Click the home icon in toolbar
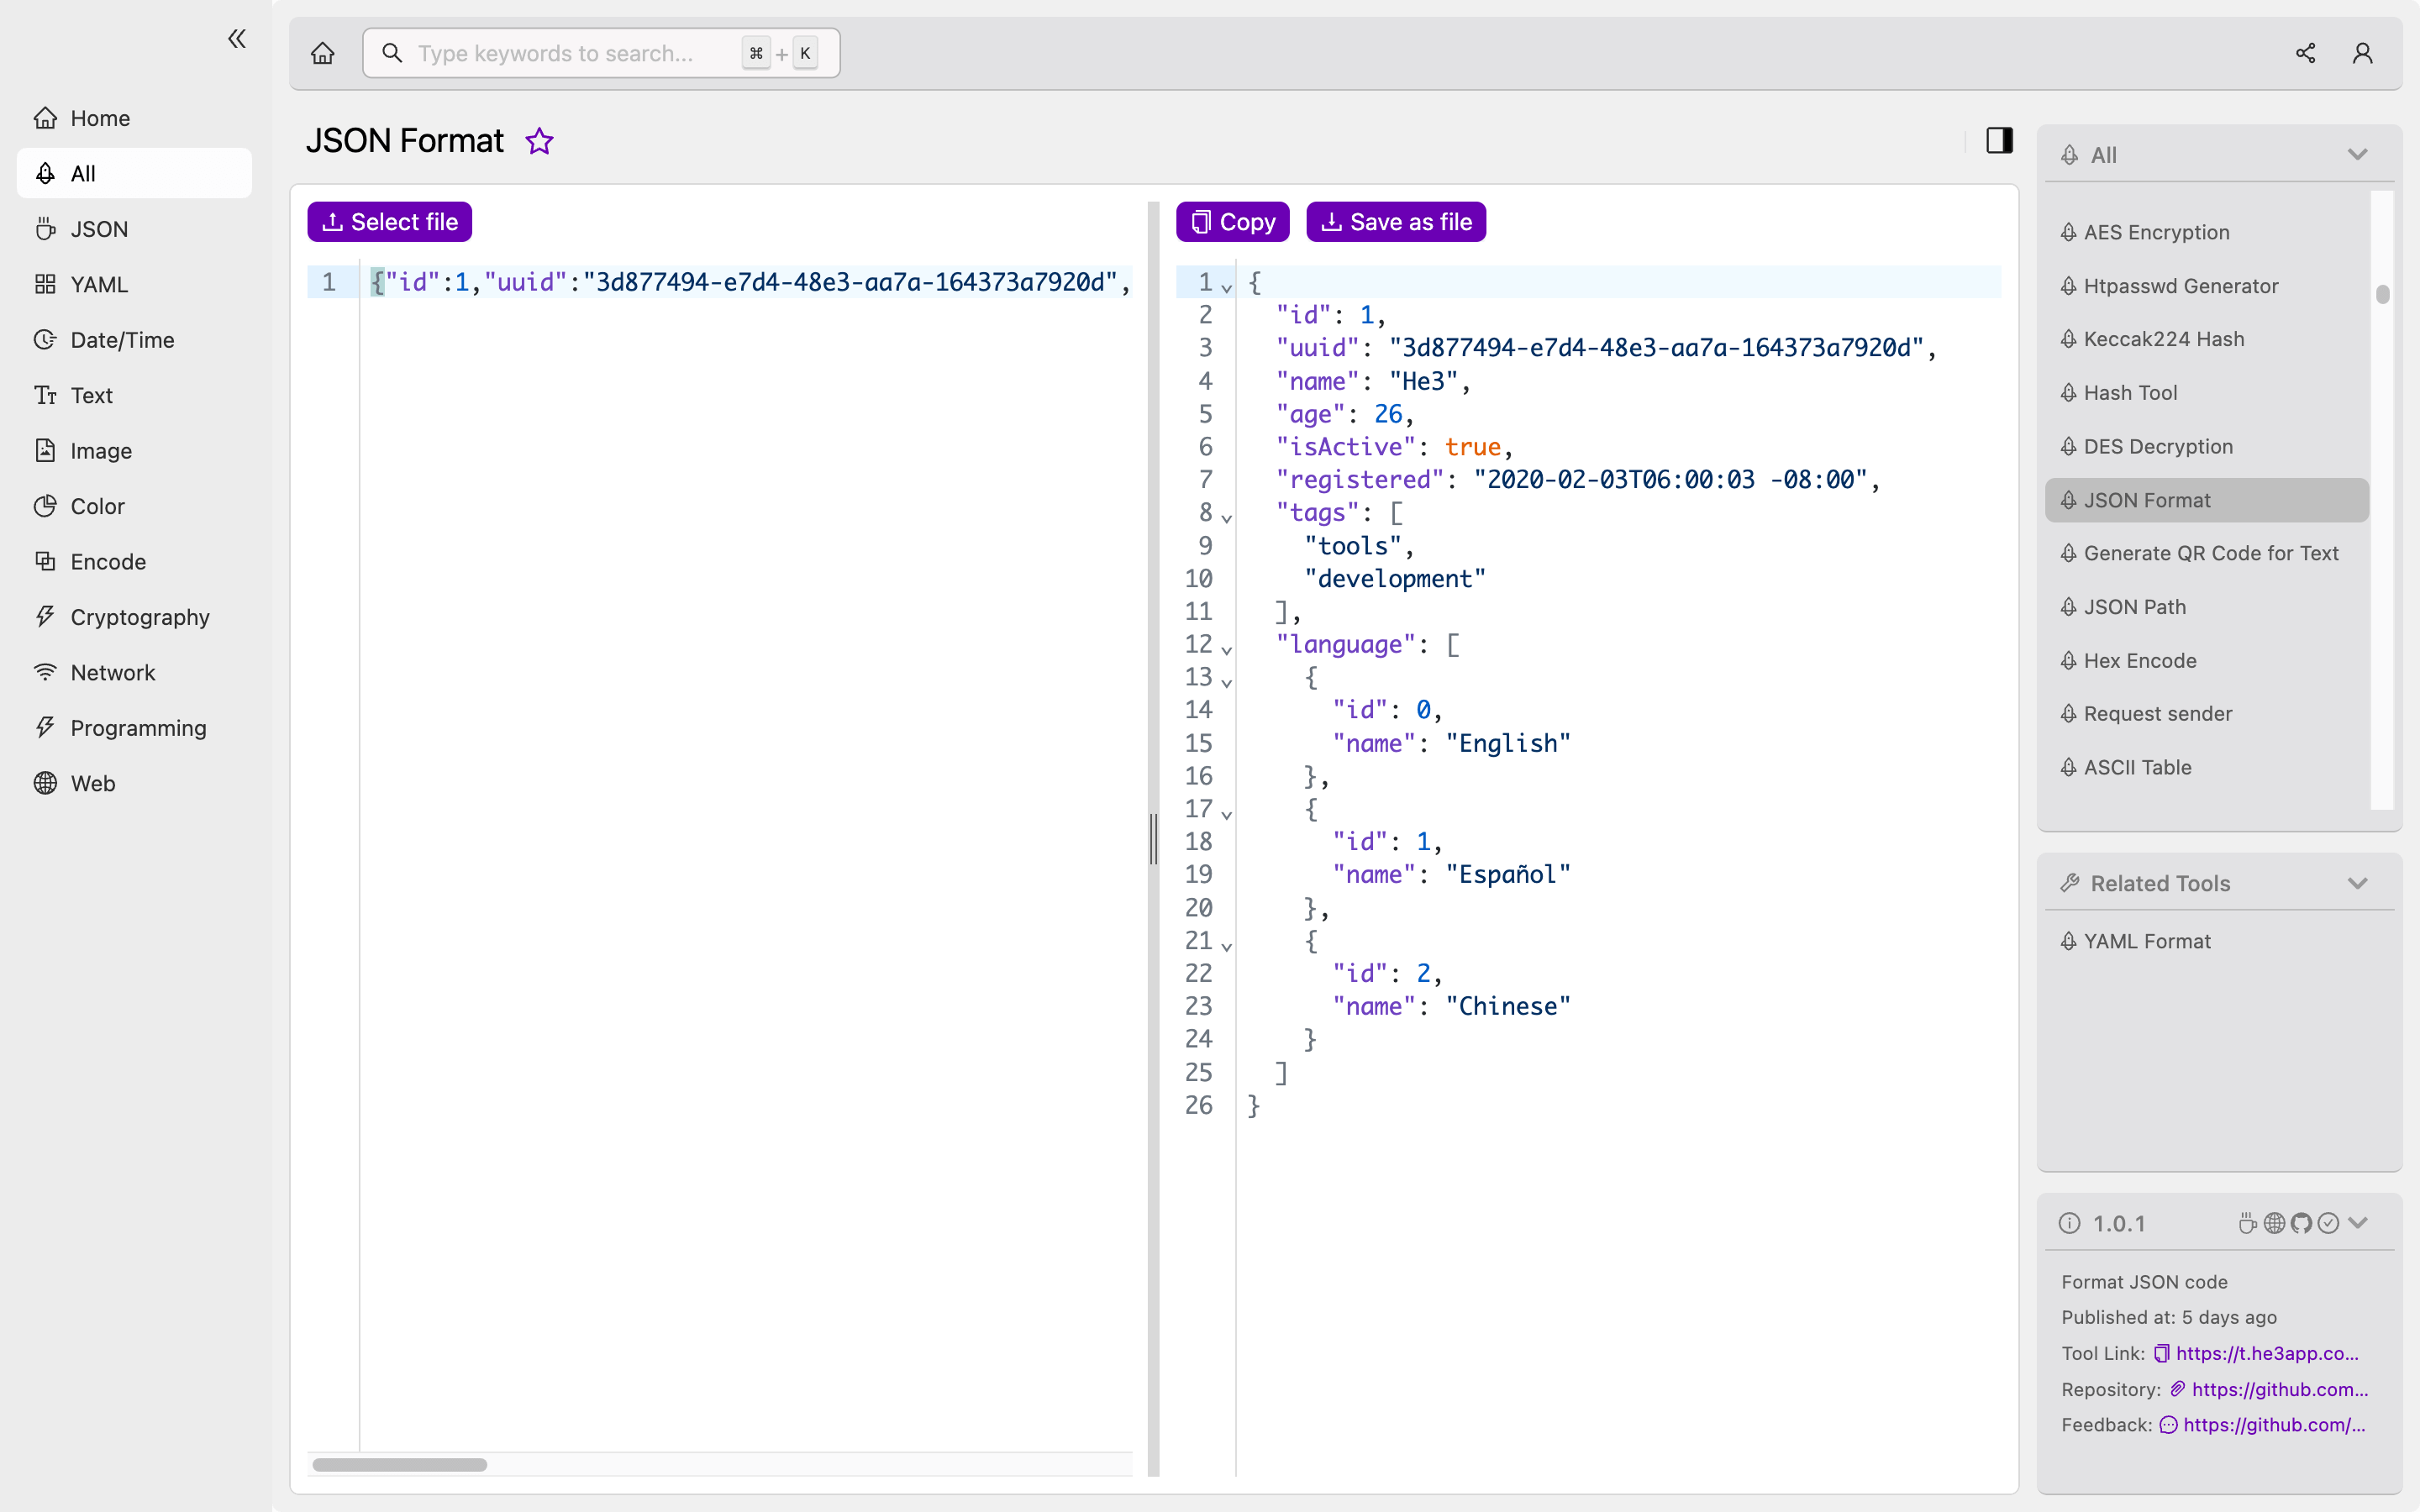 coord(323,52)
